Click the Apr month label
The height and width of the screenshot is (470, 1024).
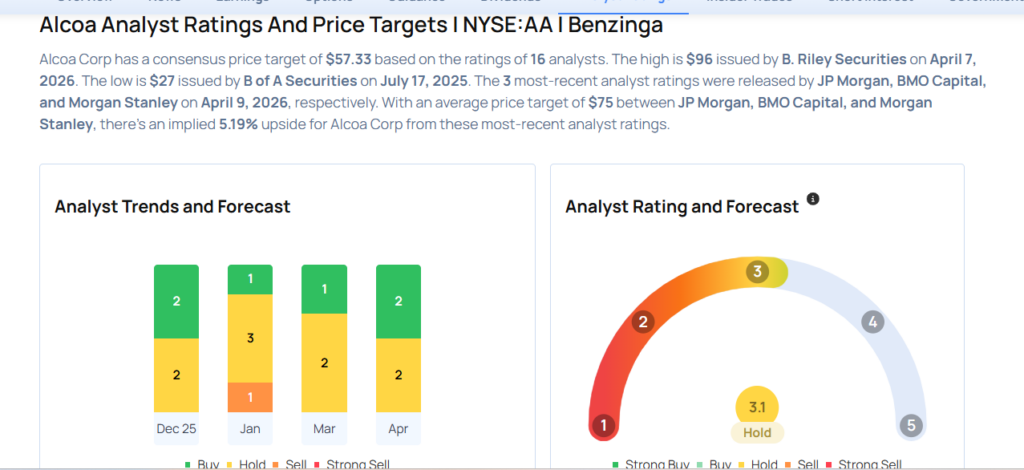tap(399, 429)
